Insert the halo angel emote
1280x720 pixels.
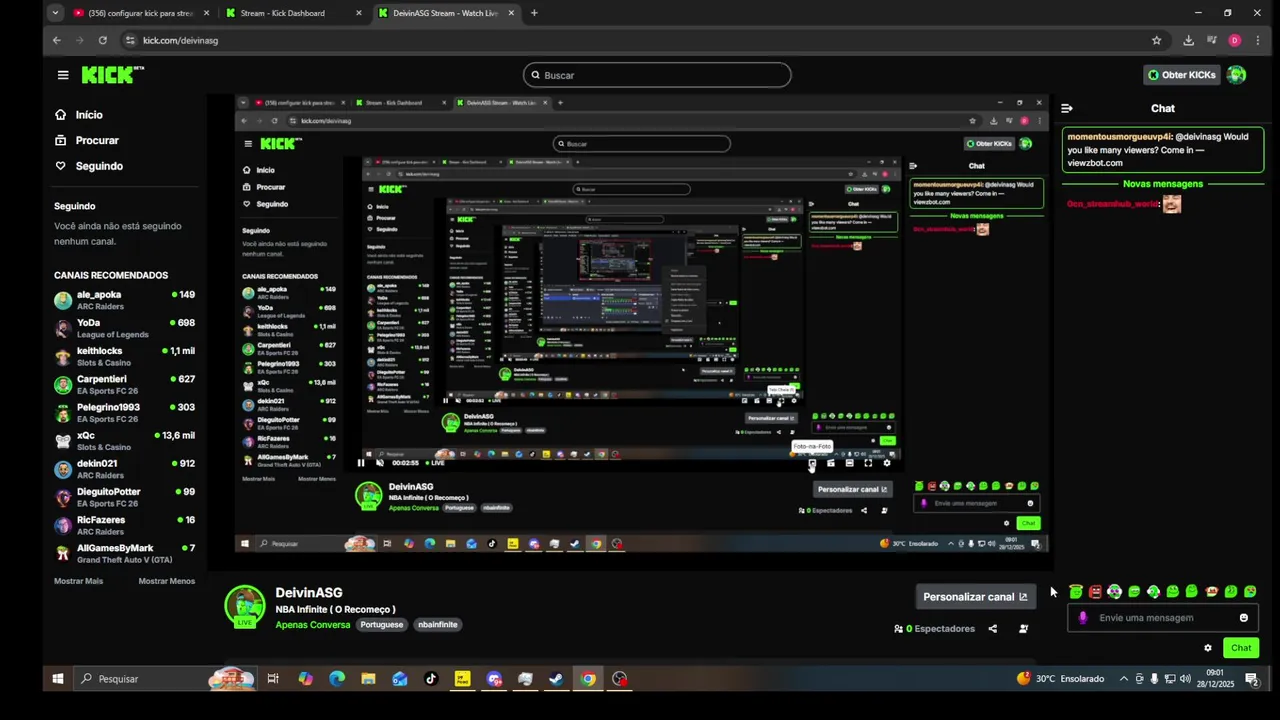(1076, 592)
